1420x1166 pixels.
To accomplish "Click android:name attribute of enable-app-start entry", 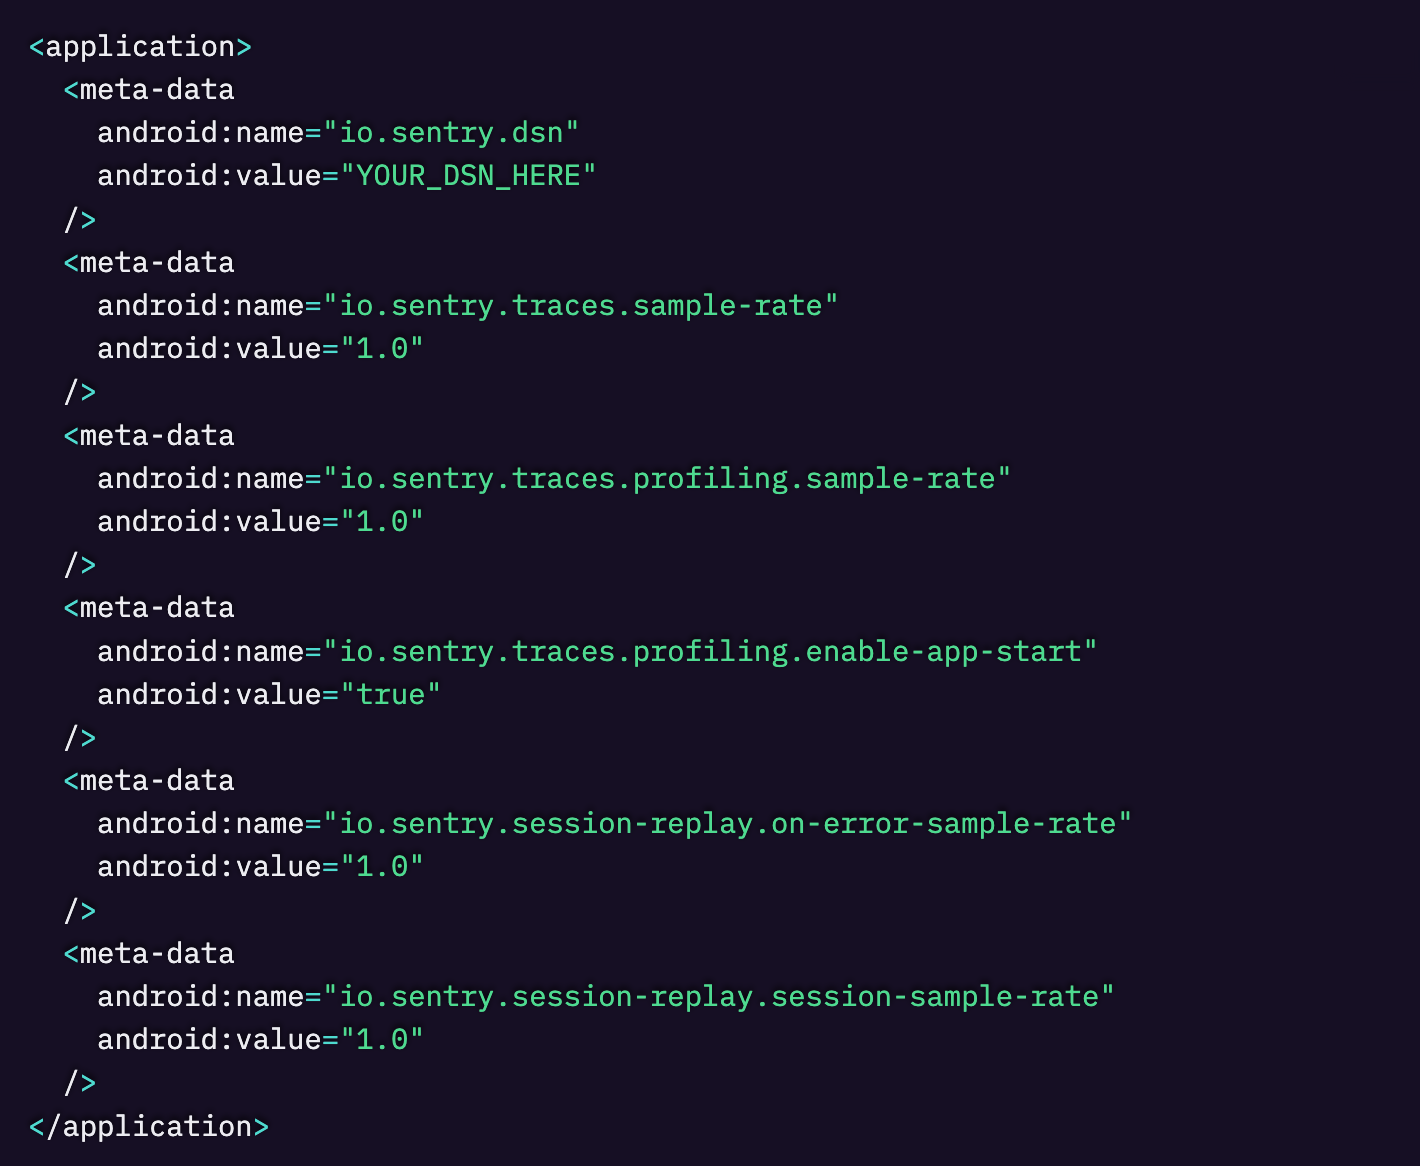I will click(x=200, y=652).
